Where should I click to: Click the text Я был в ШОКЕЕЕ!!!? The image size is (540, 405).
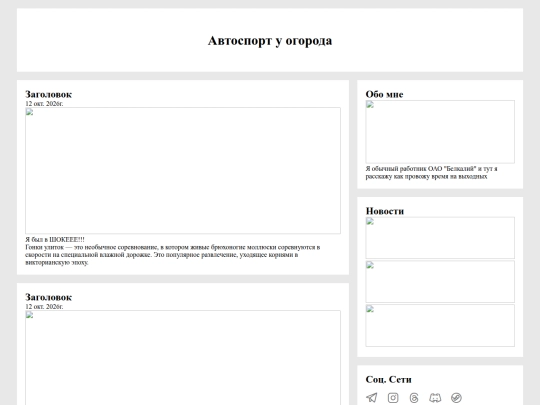(55, 239)
